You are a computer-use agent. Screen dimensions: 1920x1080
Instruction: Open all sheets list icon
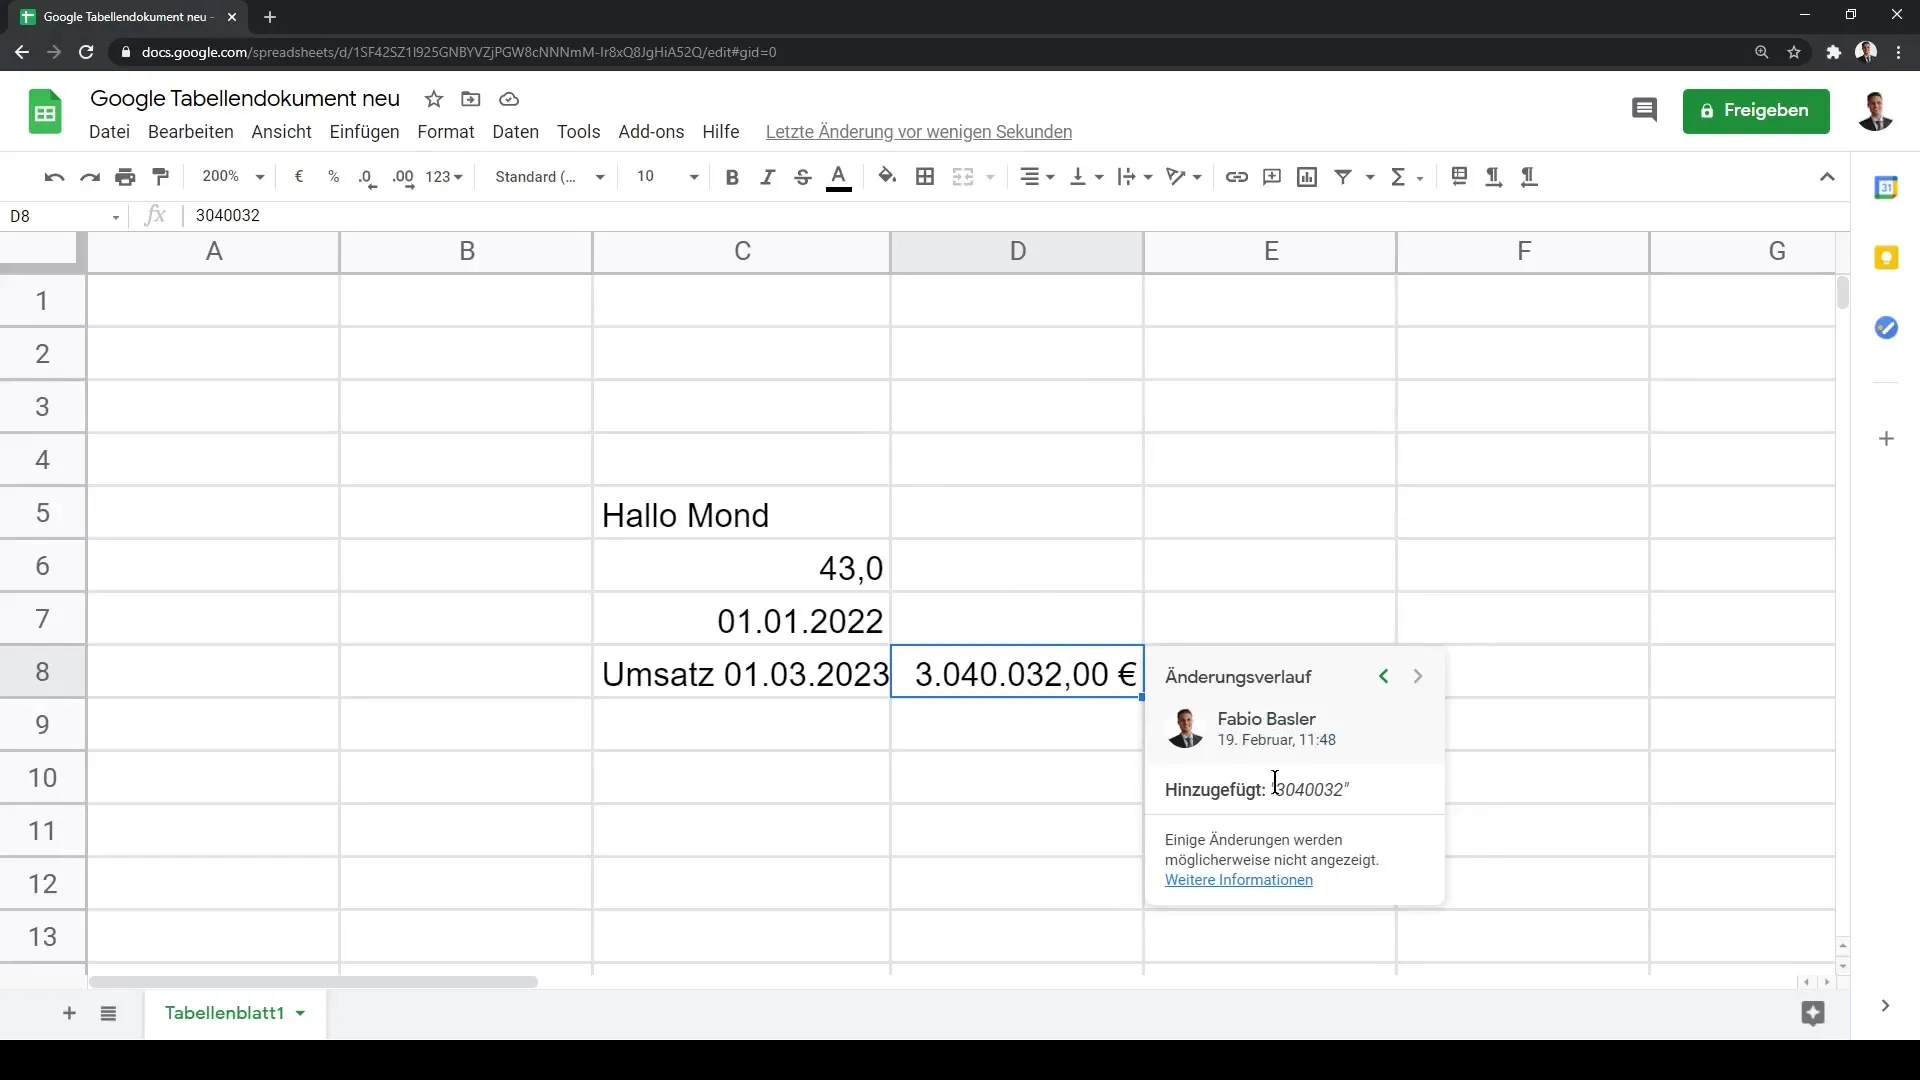[x=108, y=1014]
